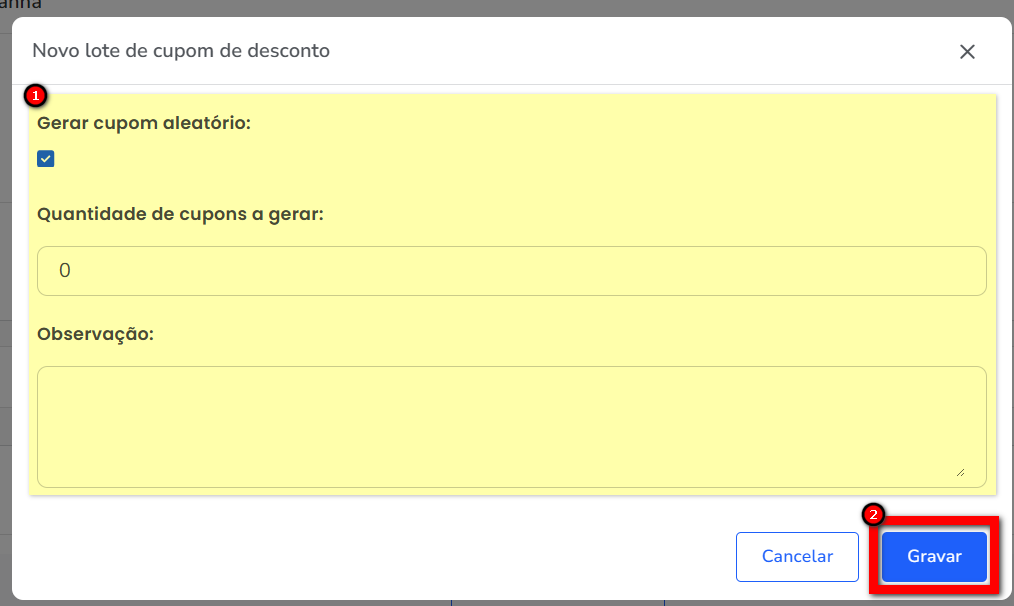This screenshot has width=1014, height=606.
Task: Click the Observação field label
Action: pos(95,333)
